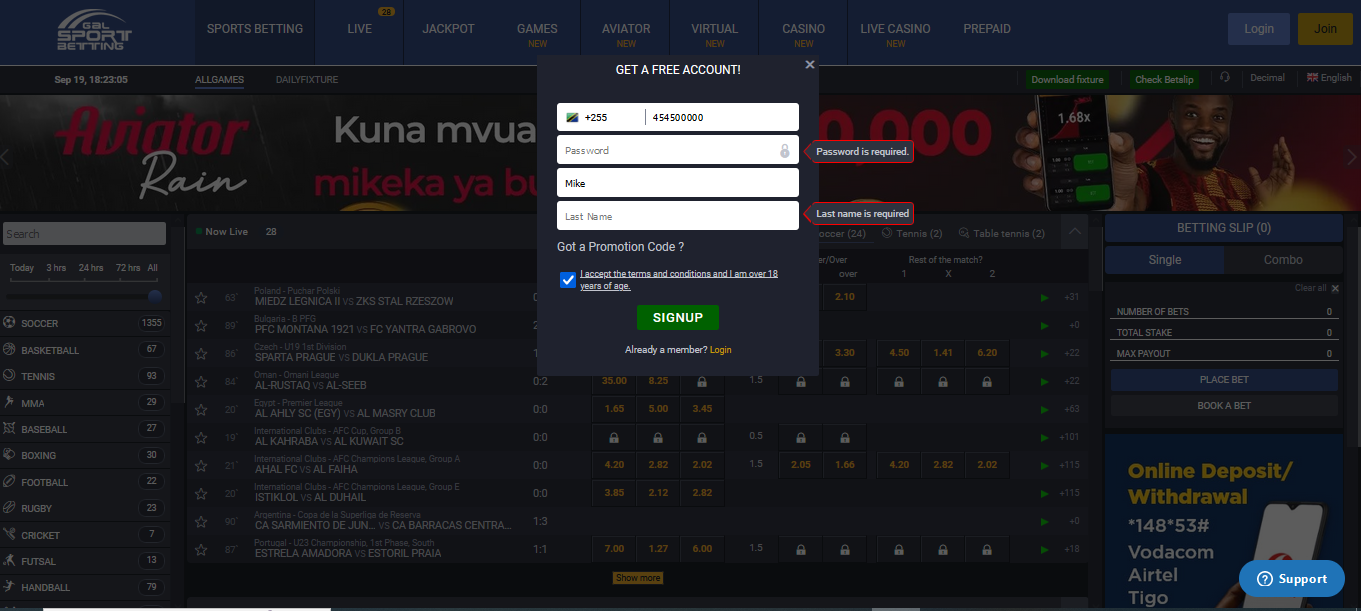Screen dimensions: 1361x611
Task: Click the Soccer sport icon in the sidebar
Action: 10,323
